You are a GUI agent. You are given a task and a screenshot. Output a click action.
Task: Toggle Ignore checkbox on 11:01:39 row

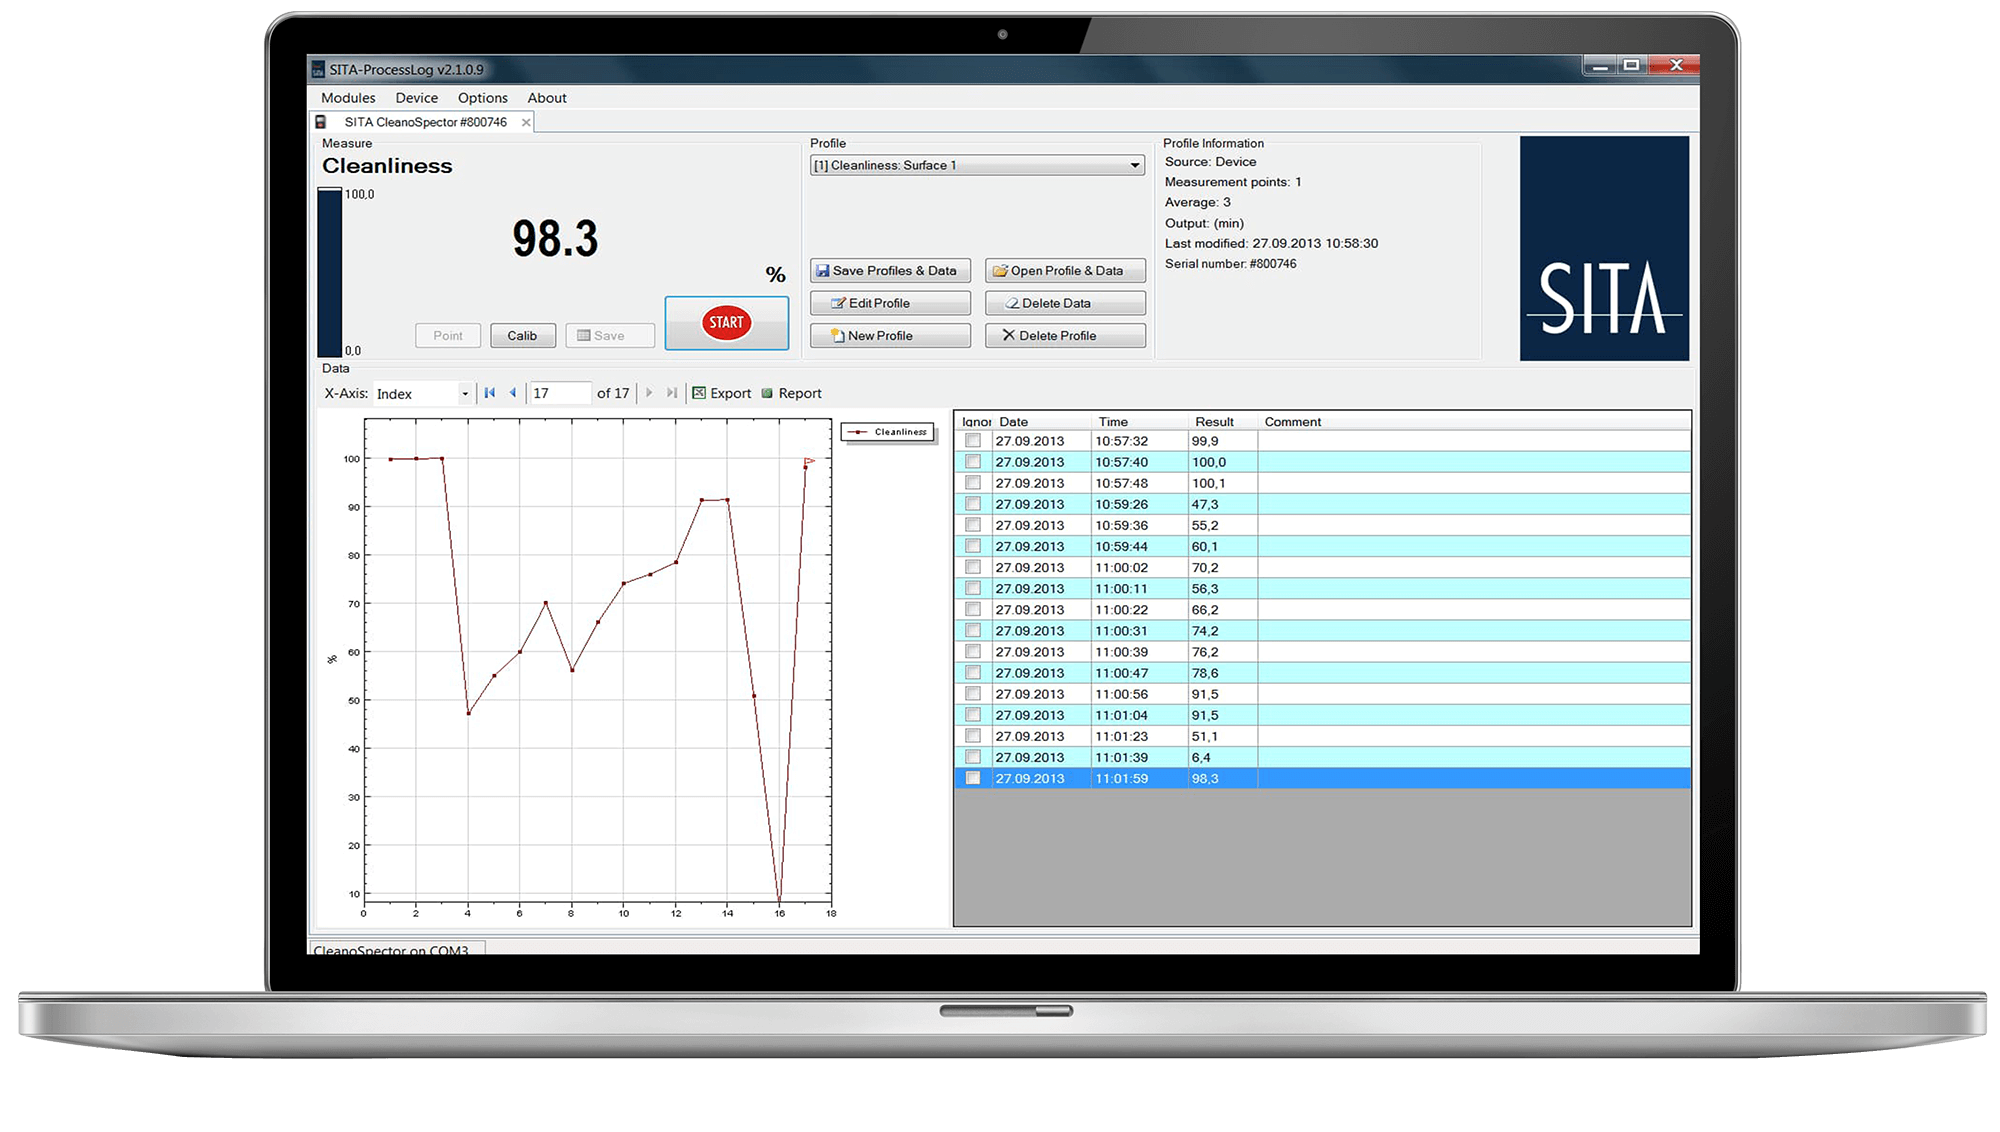(972, 757)
